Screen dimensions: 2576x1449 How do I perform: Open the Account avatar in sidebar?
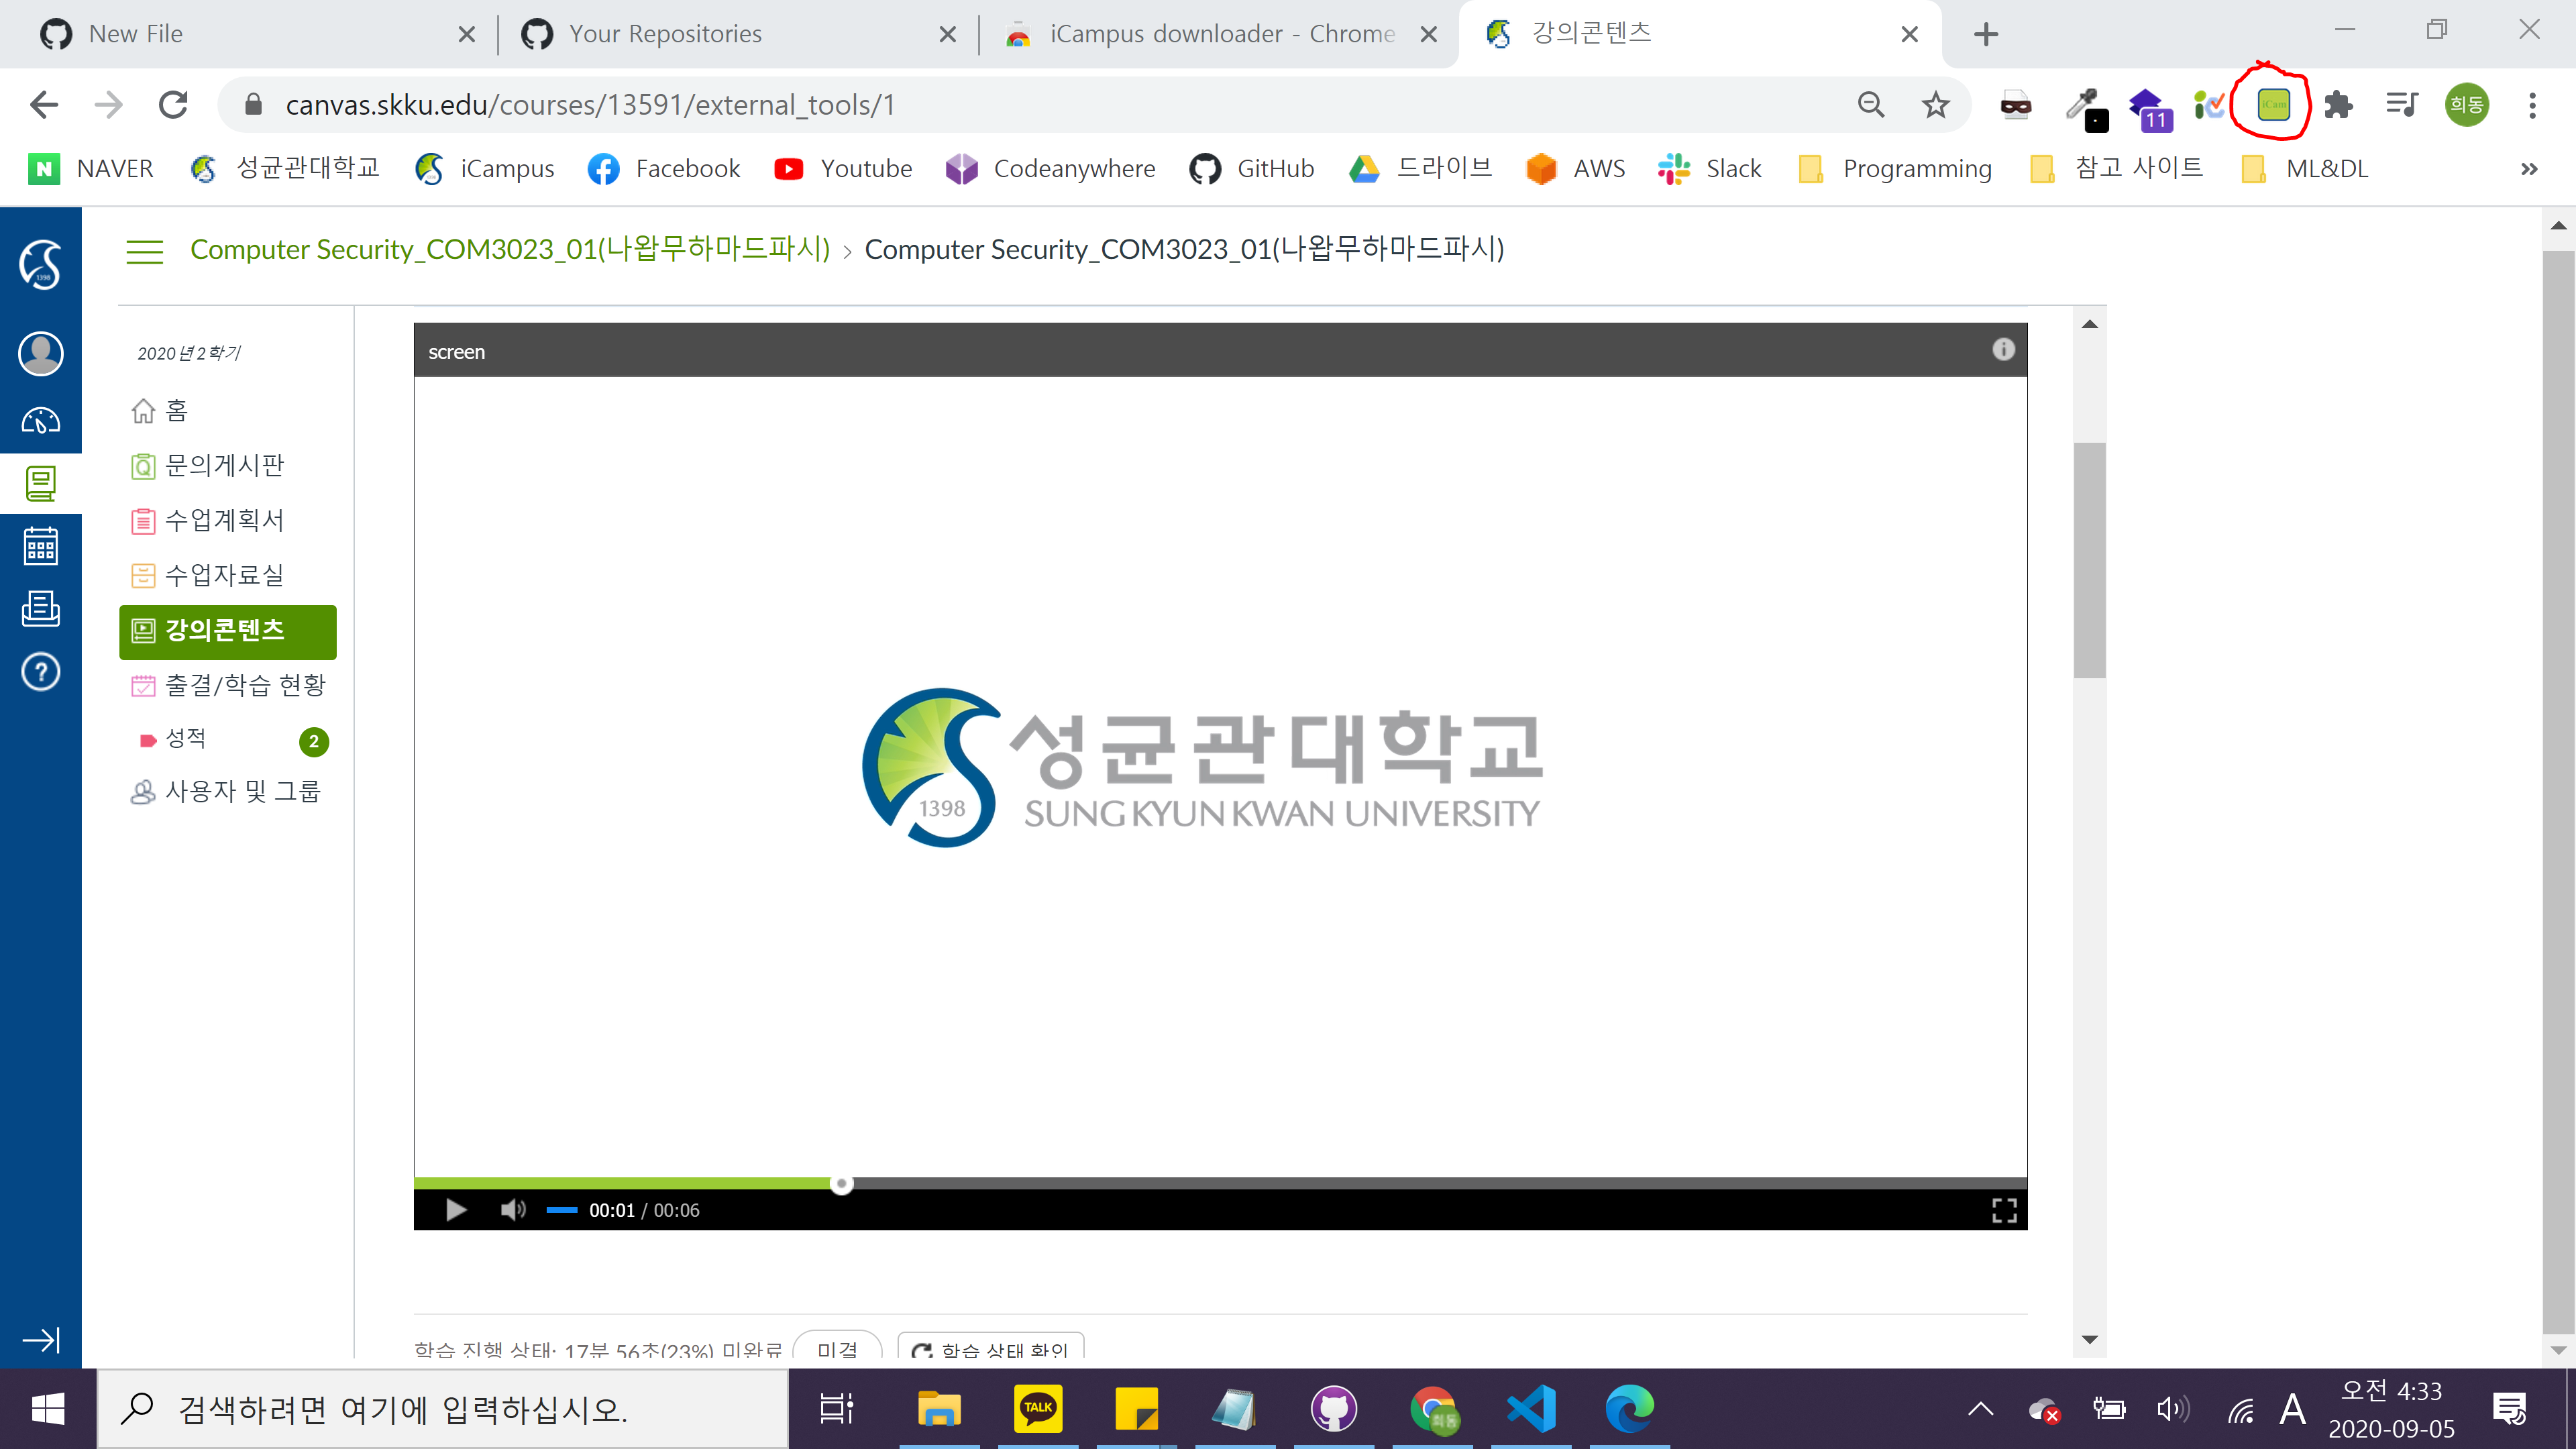[x=40, y=353]
